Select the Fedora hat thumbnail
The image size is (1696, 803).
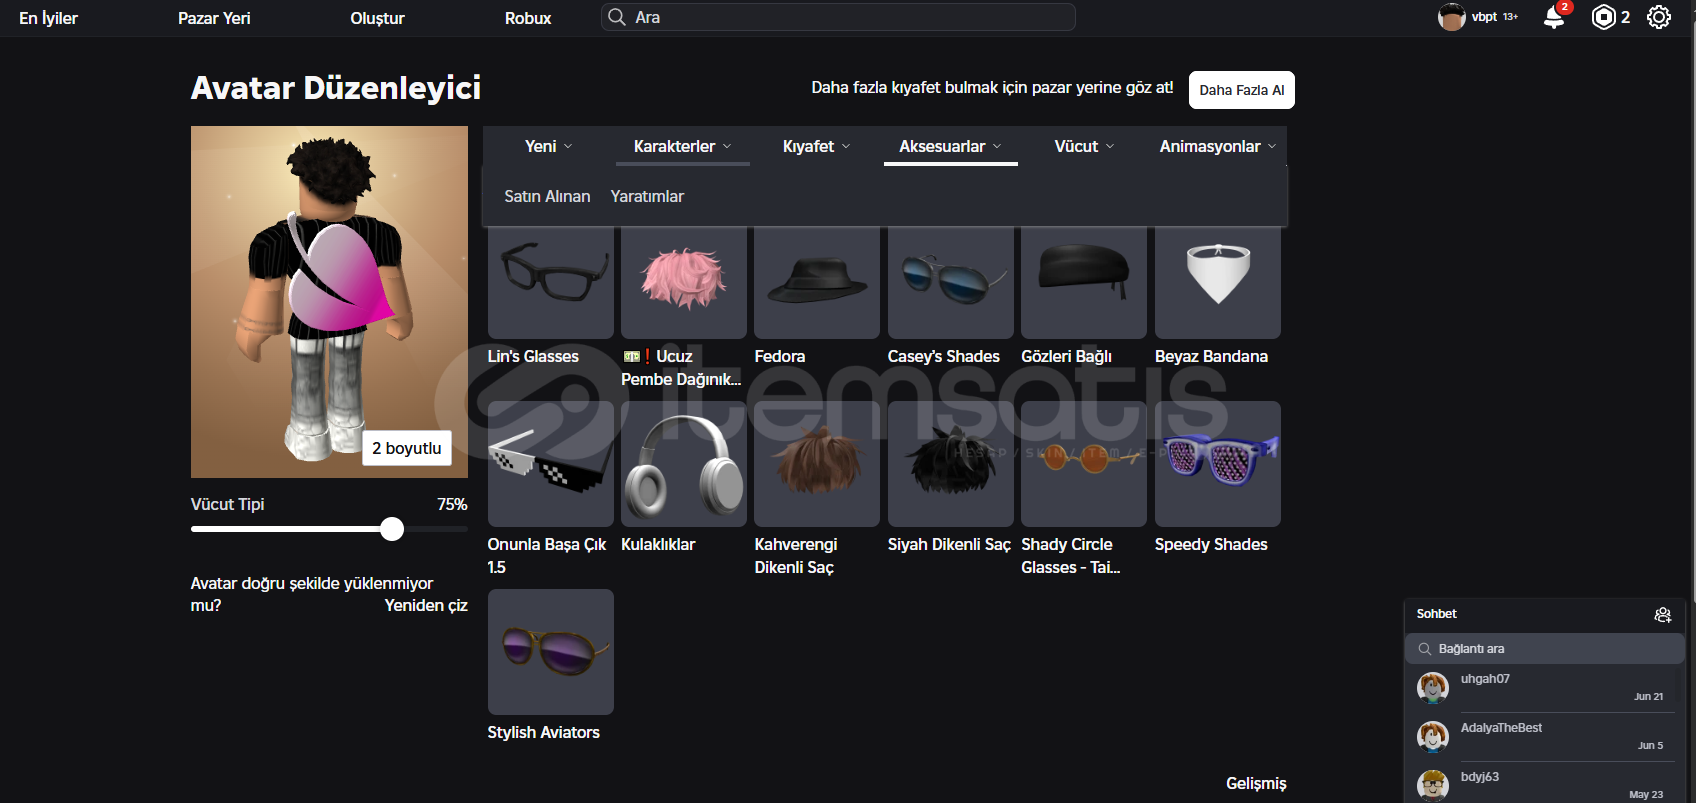[x=817, y=283]
